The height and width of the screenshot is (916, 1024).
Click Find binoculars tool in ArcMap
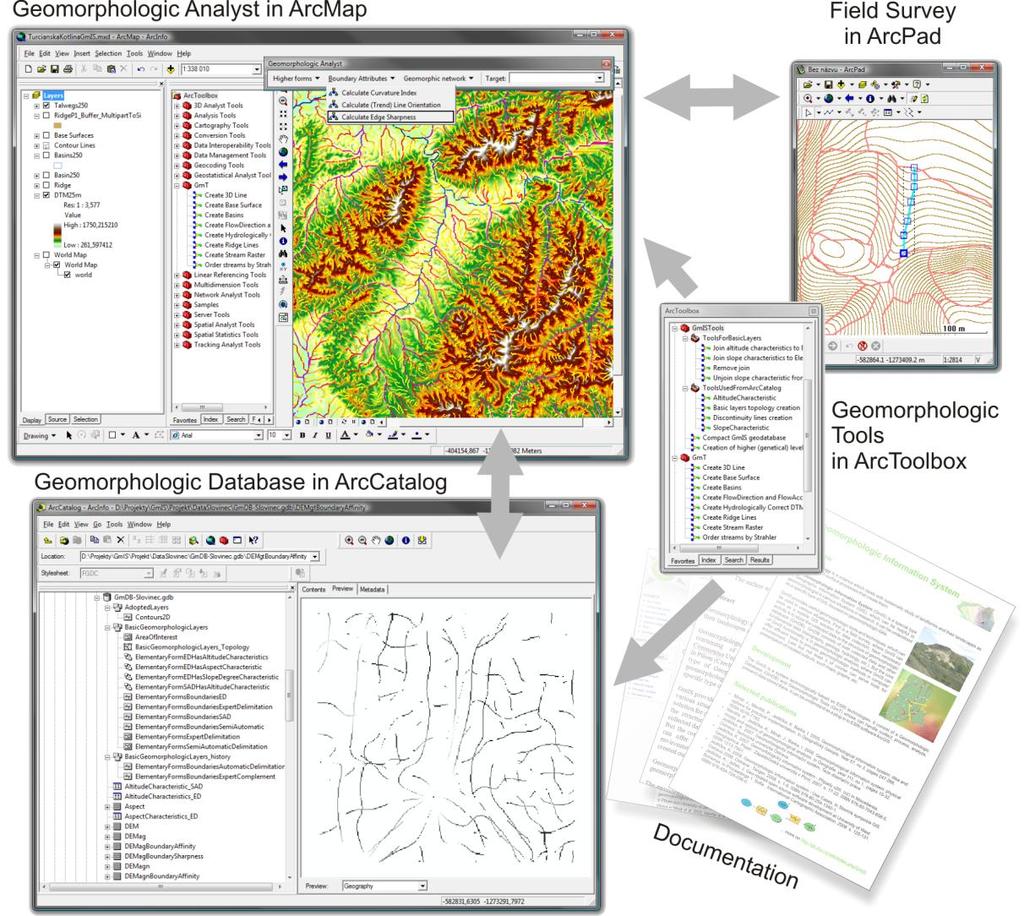(283, 253)
